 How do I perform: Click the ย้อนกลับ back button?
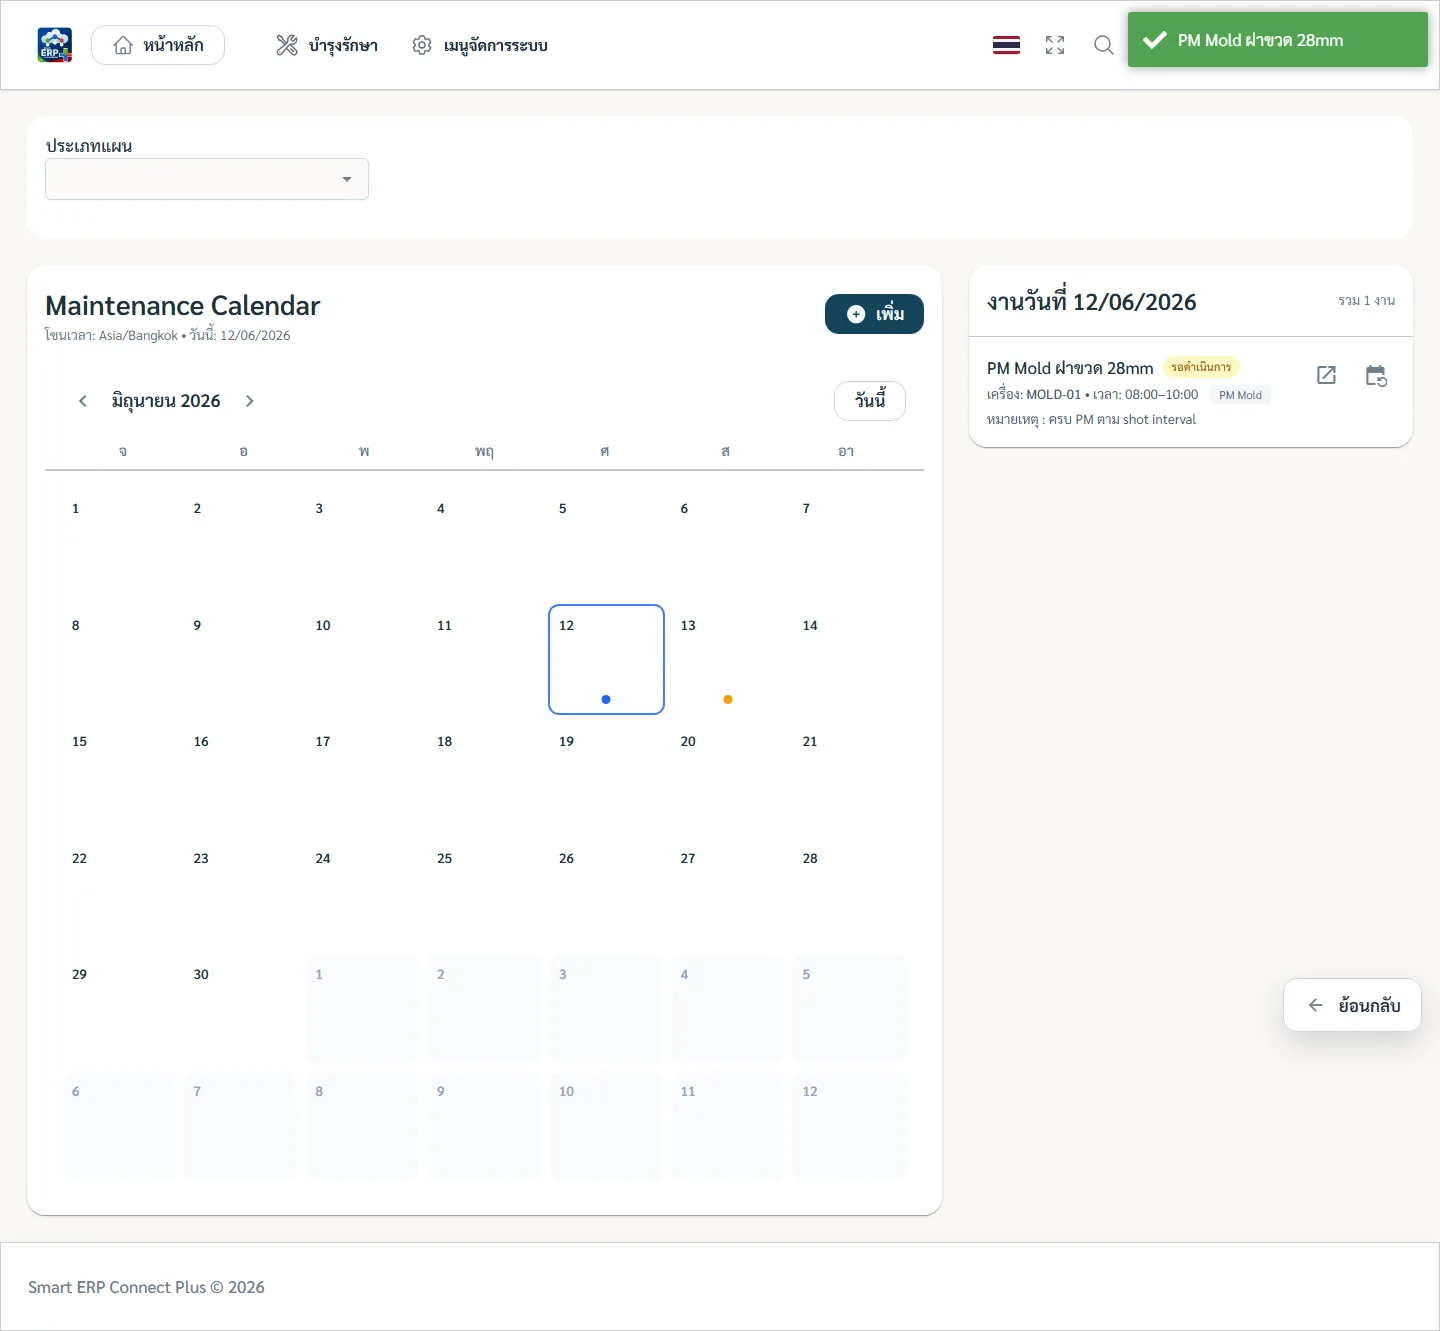pyautogui.click(x=1352, y=1005)
